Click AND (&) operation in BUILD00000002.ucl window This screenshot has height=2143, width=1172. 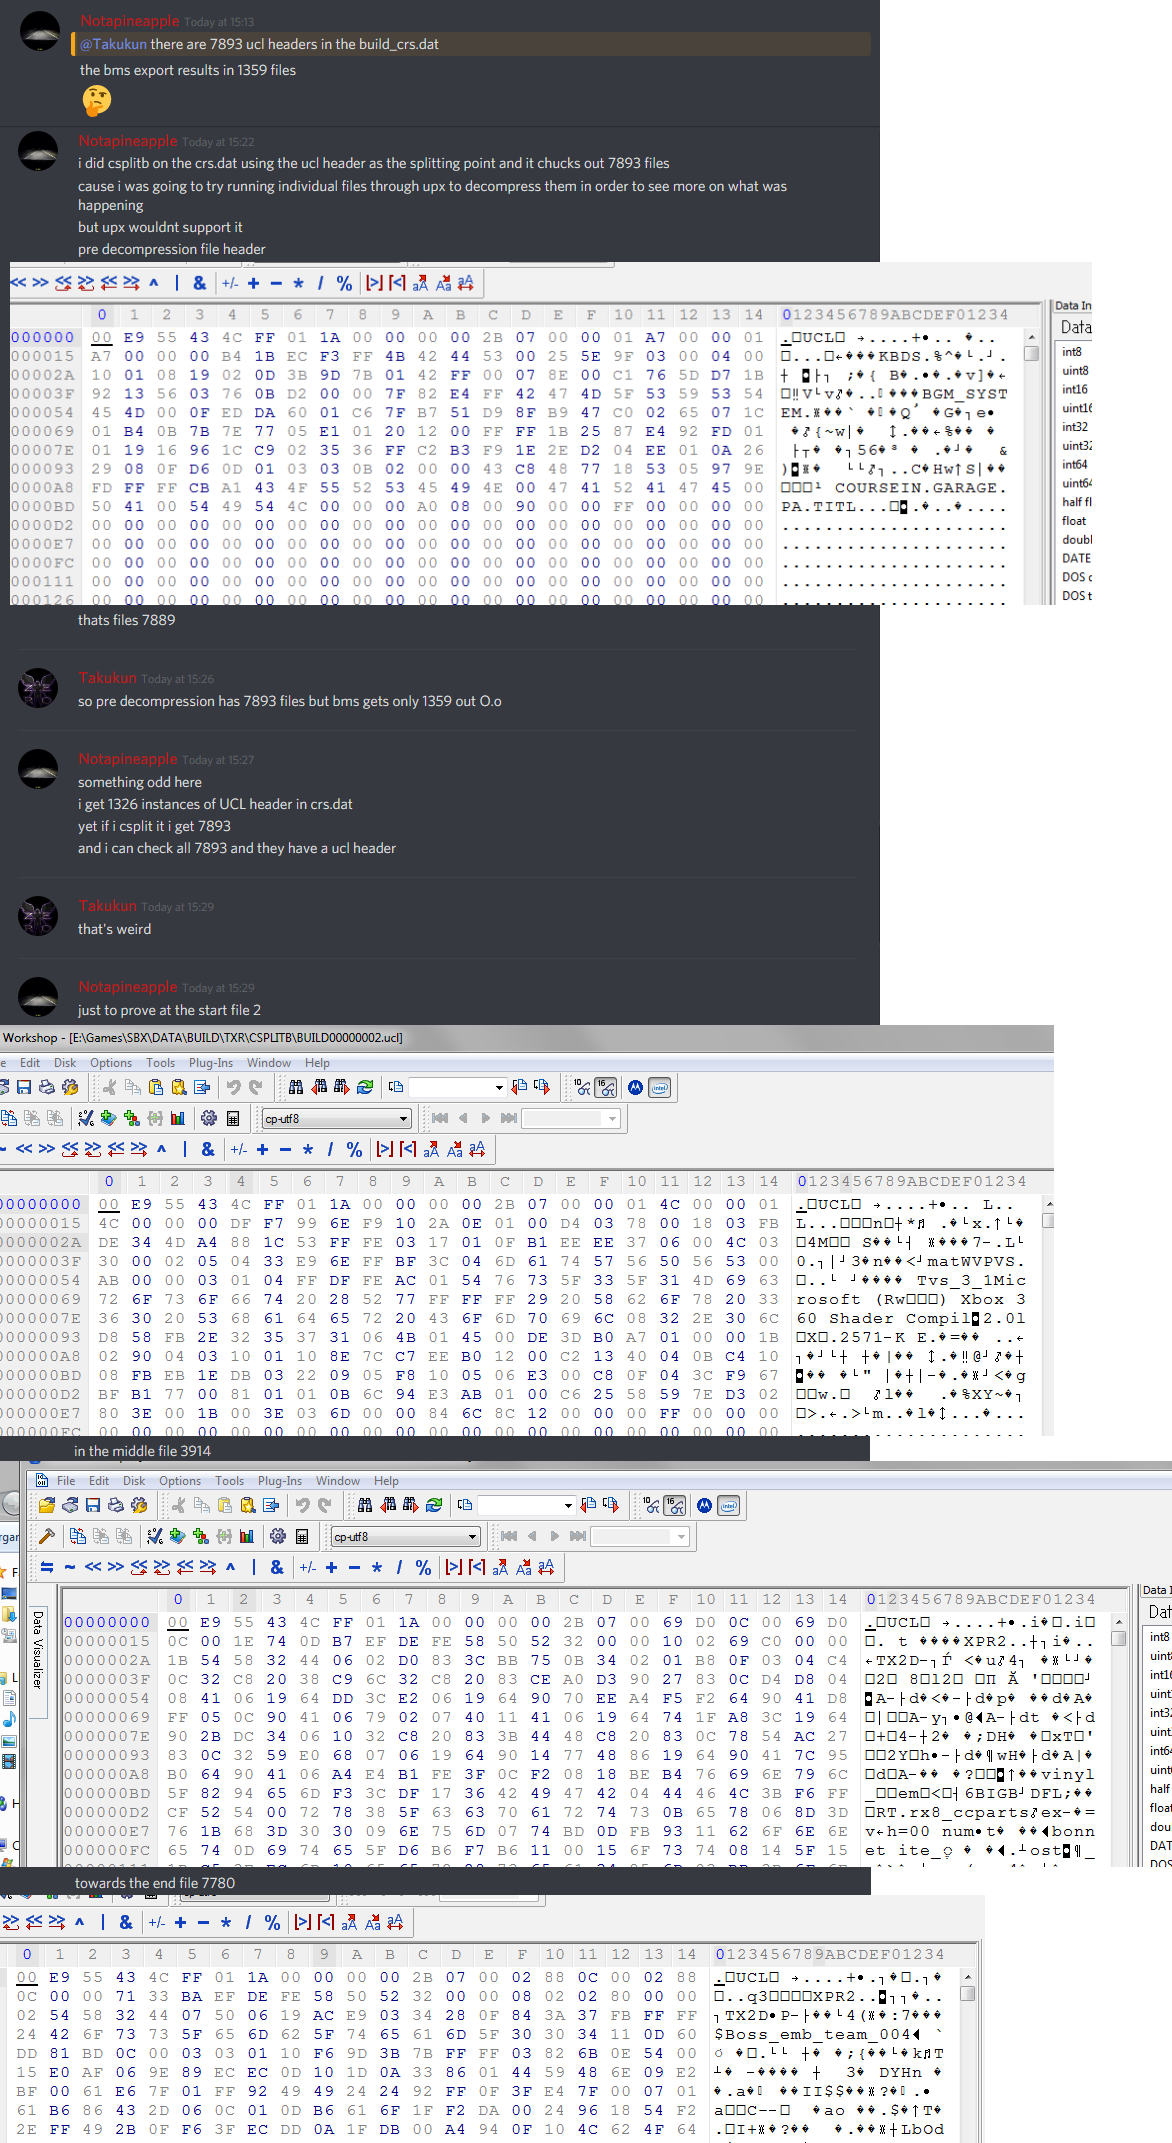coord(207,1149)
